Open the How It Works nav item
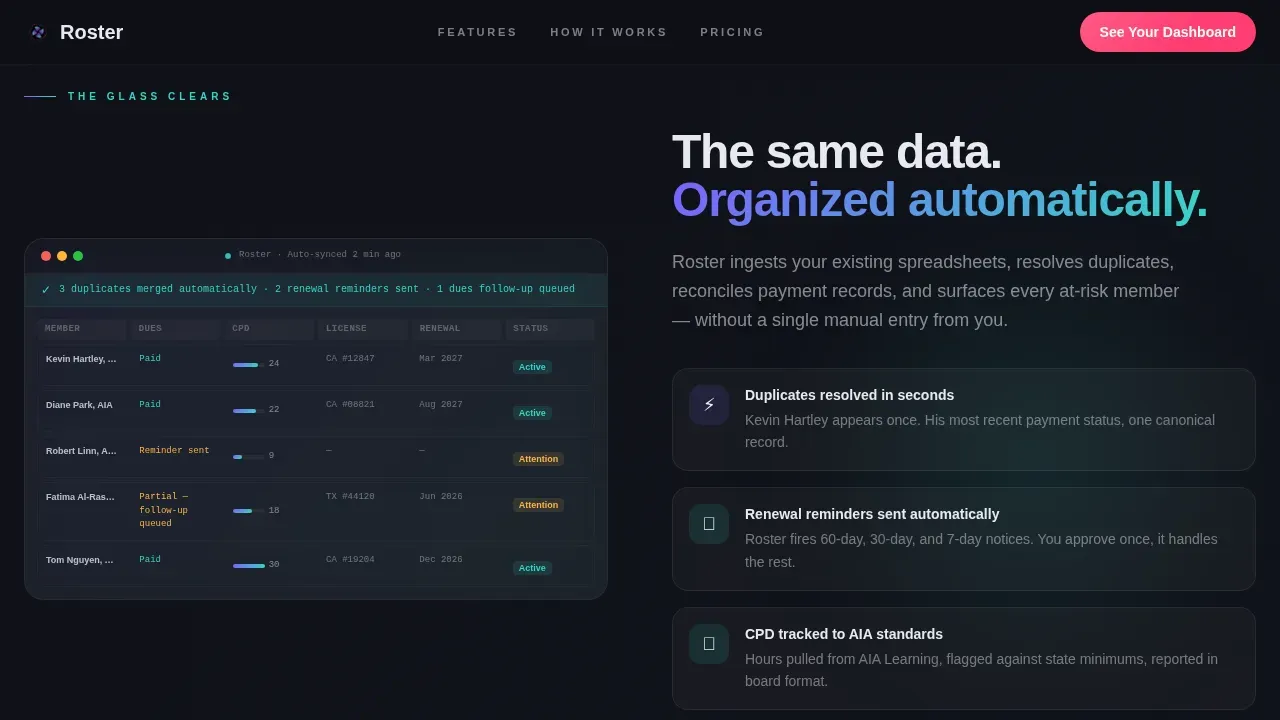The width and height of the screenshot is (1280, 720). tap(608, 32)
